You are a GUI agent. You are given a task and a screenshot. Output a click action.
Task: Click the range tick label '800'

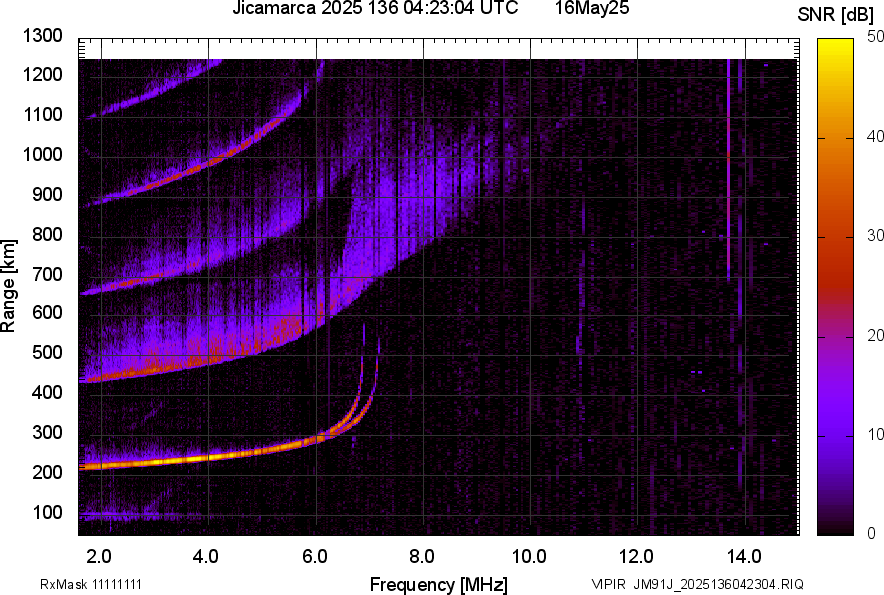[47, 234]
